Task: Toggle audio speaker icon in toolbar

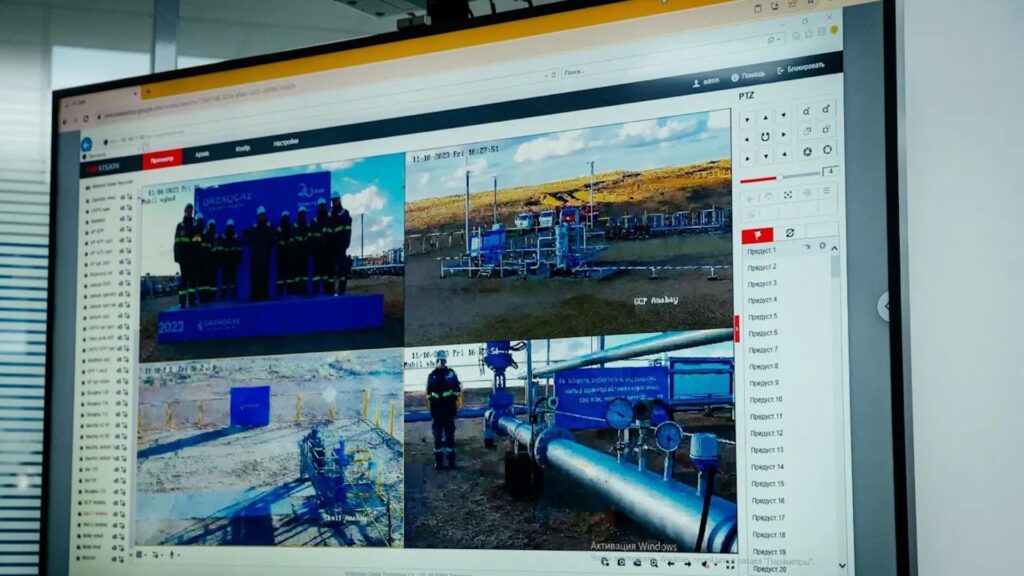Action: point(707,564)
